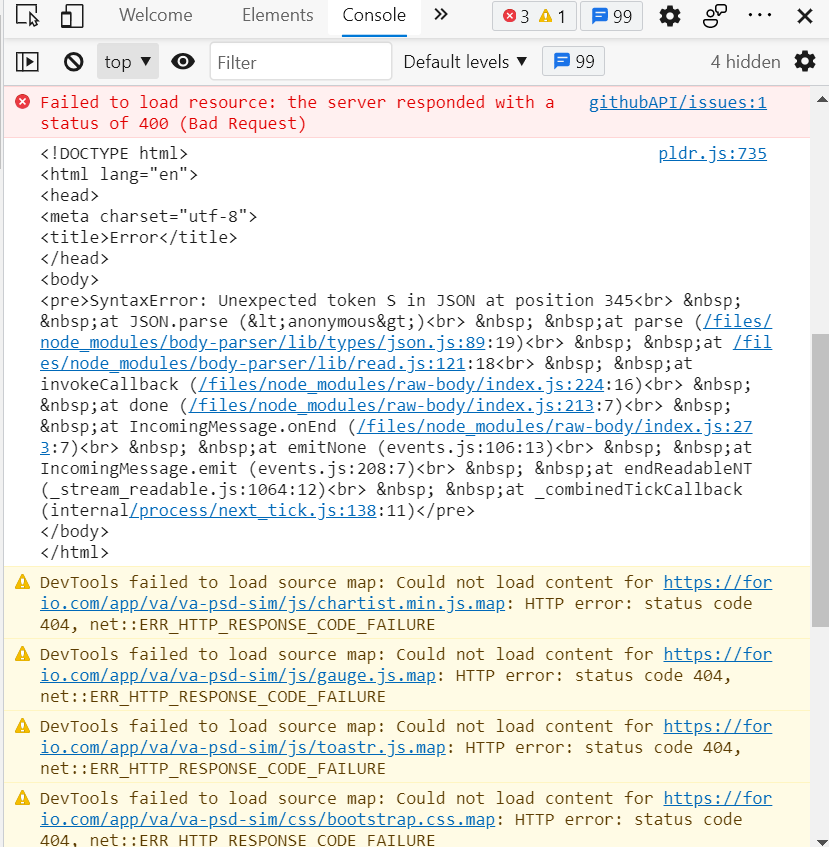Open the Issues panel showing 99 issues
This screenshot has height=847, width=829.
(x=611, y=16)
